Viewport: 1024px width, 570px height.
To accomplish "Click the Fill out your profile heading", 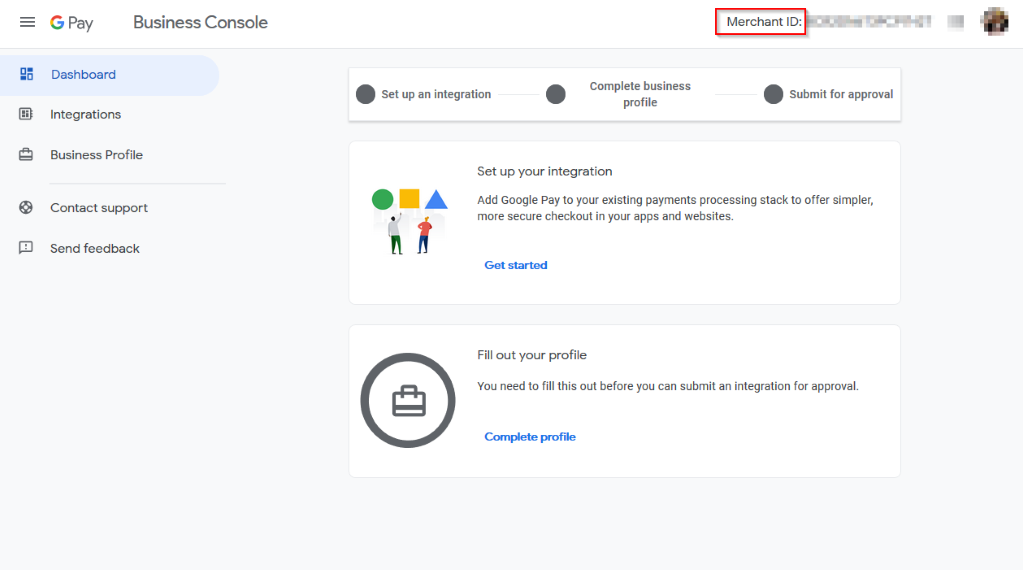I will tap(532, 355).
